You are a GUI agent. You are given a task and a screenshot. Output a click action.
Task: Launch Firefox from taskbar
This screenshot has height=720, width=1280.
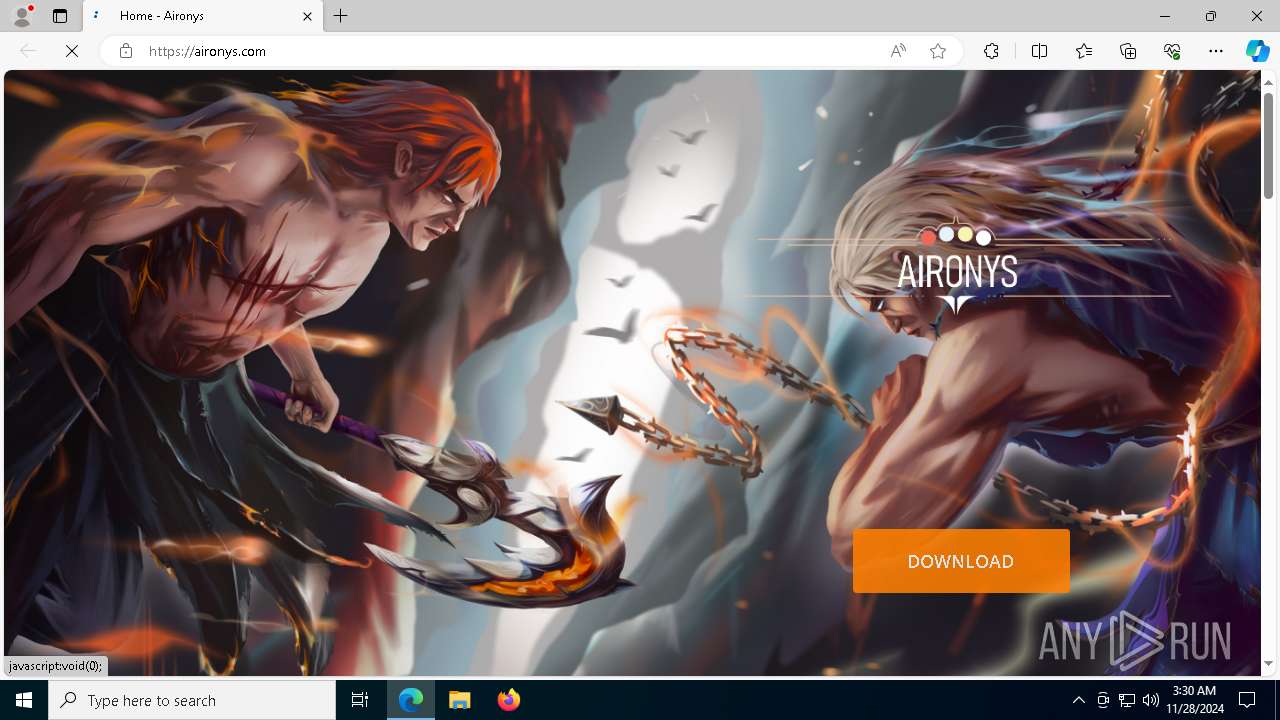pos(509,700)
